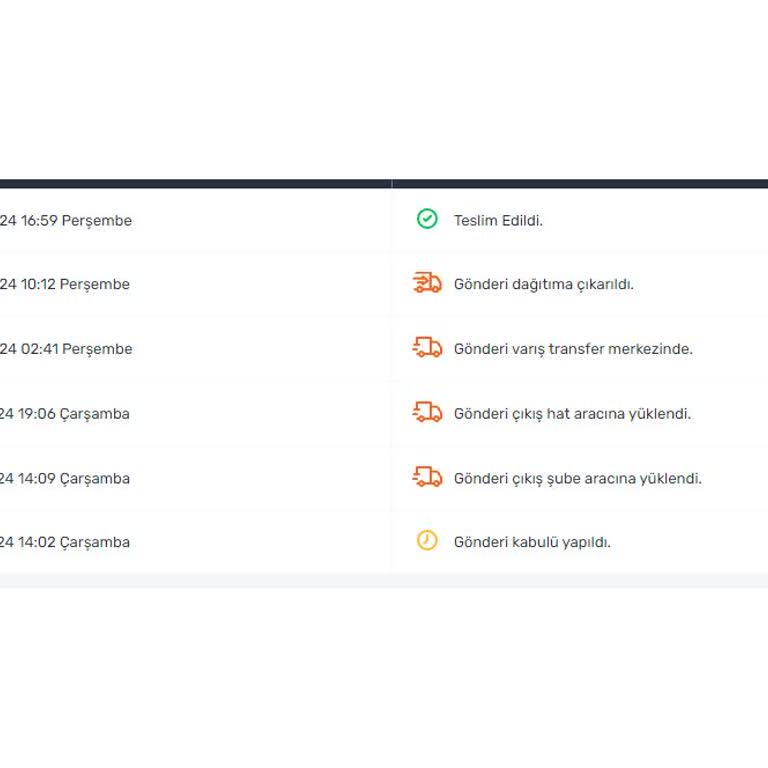Select the 'Teslim Edildi.' status text
Viewport: 768px width, 768px height.
(498, 220)
